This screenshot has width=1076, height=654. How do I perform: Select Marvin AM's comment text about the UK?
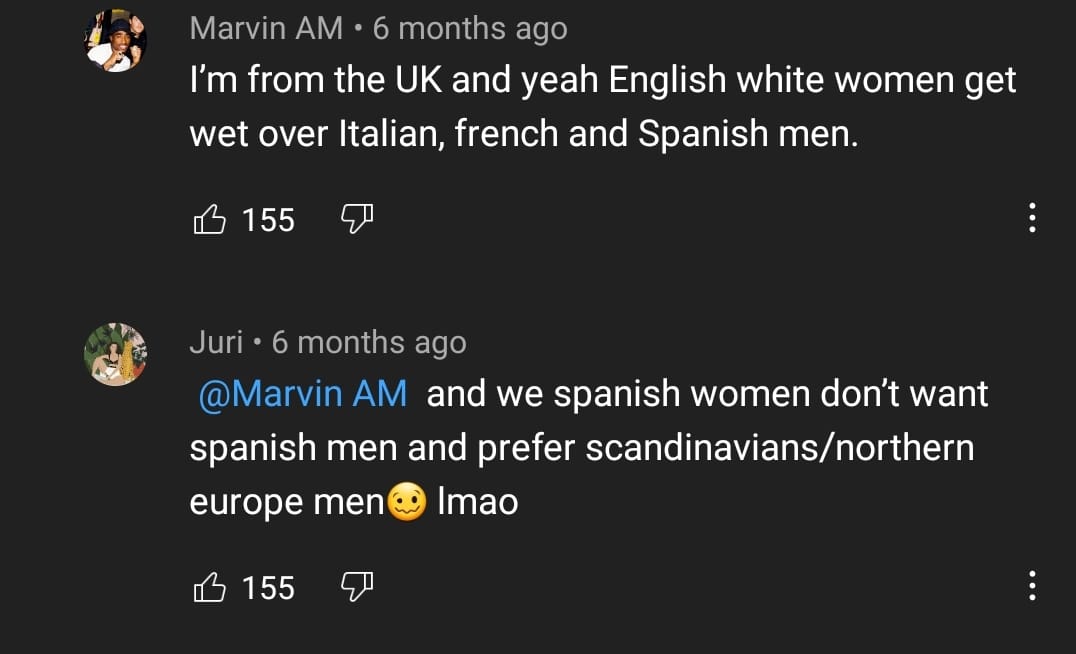(603, 106)
